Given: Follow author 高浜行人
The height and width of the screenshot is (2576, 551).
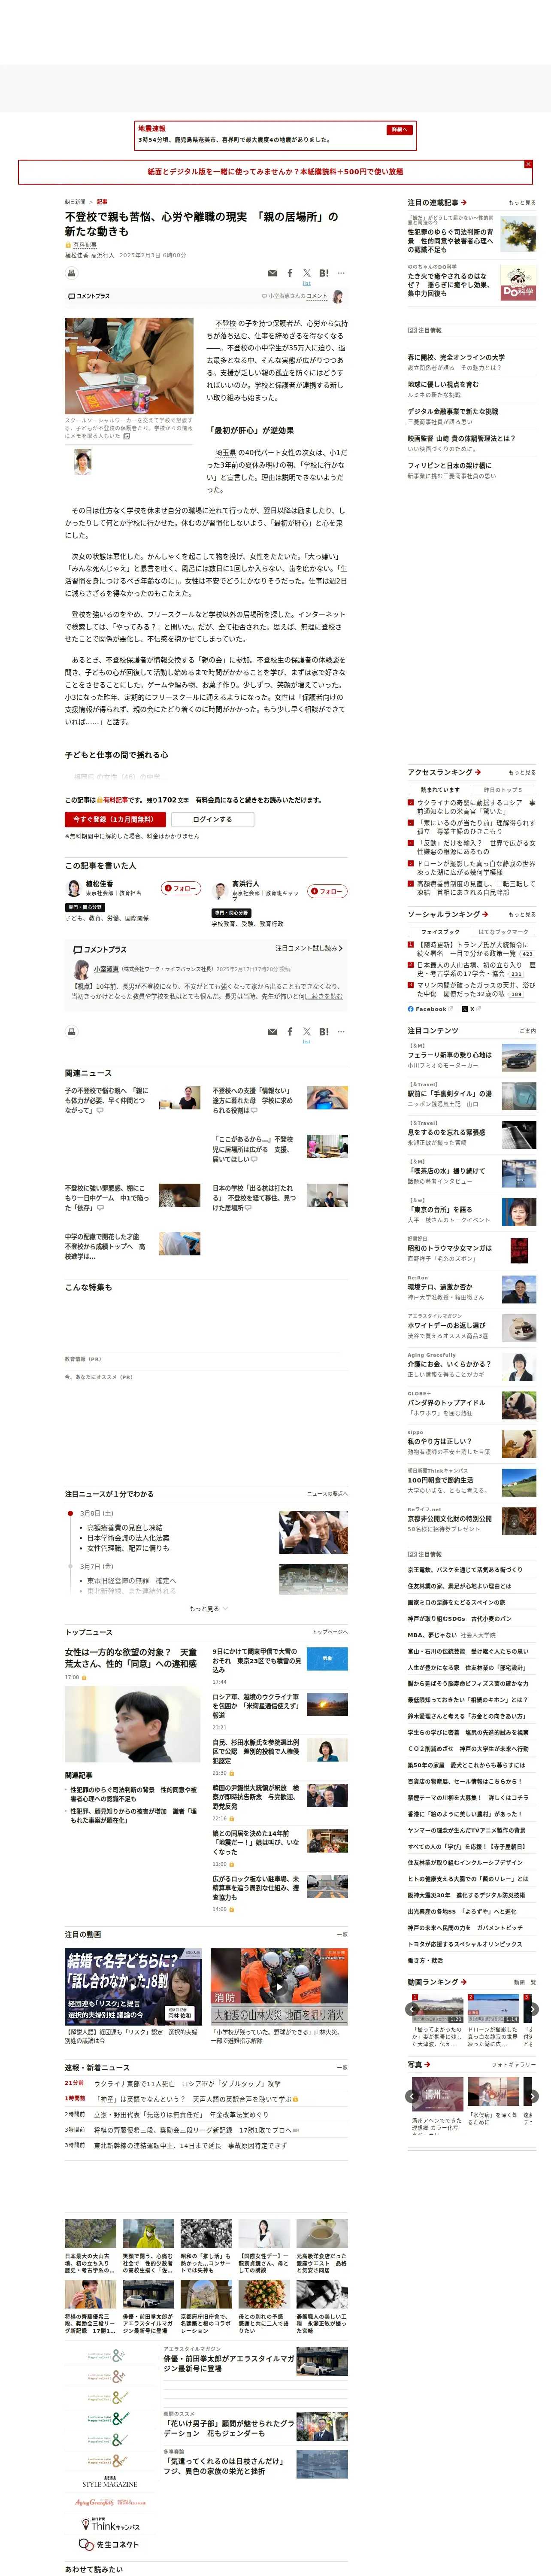Looking at the screenshot, I should click(x=327, y=891).
